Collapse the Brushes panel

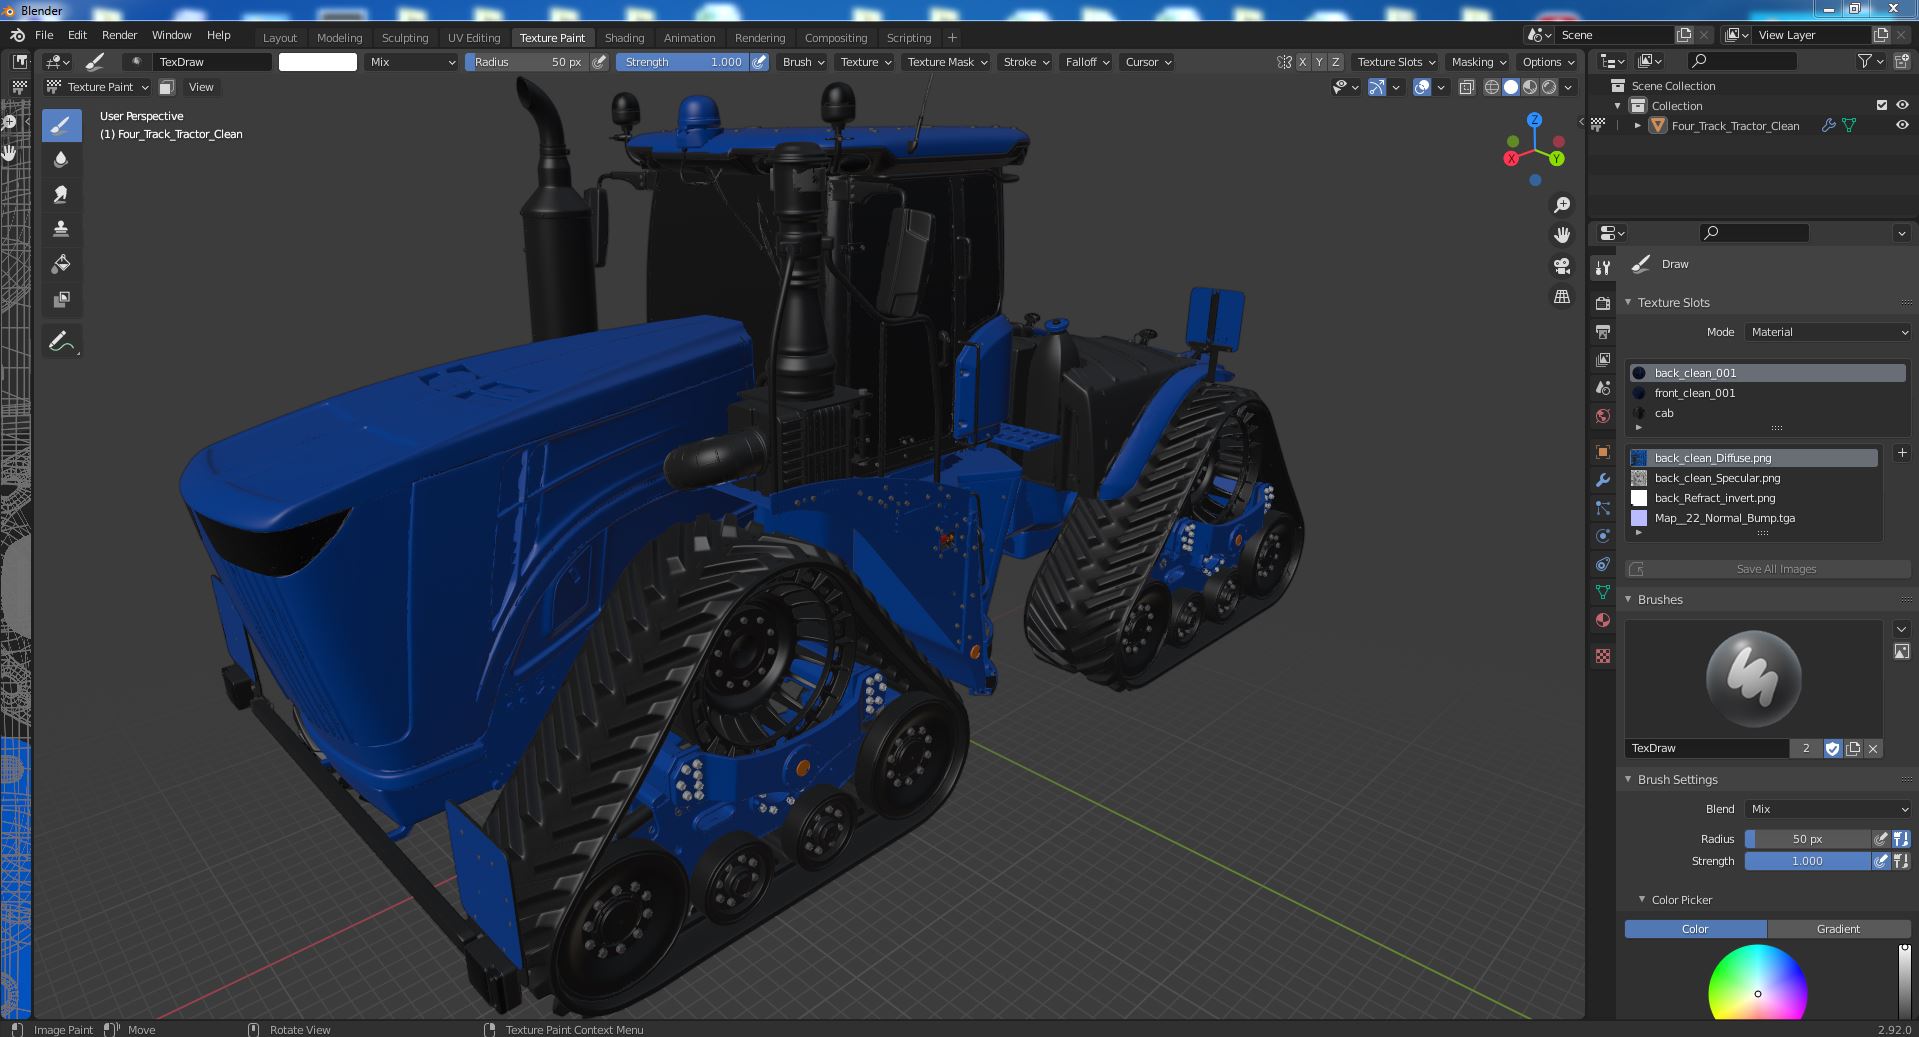point(1628,599)
